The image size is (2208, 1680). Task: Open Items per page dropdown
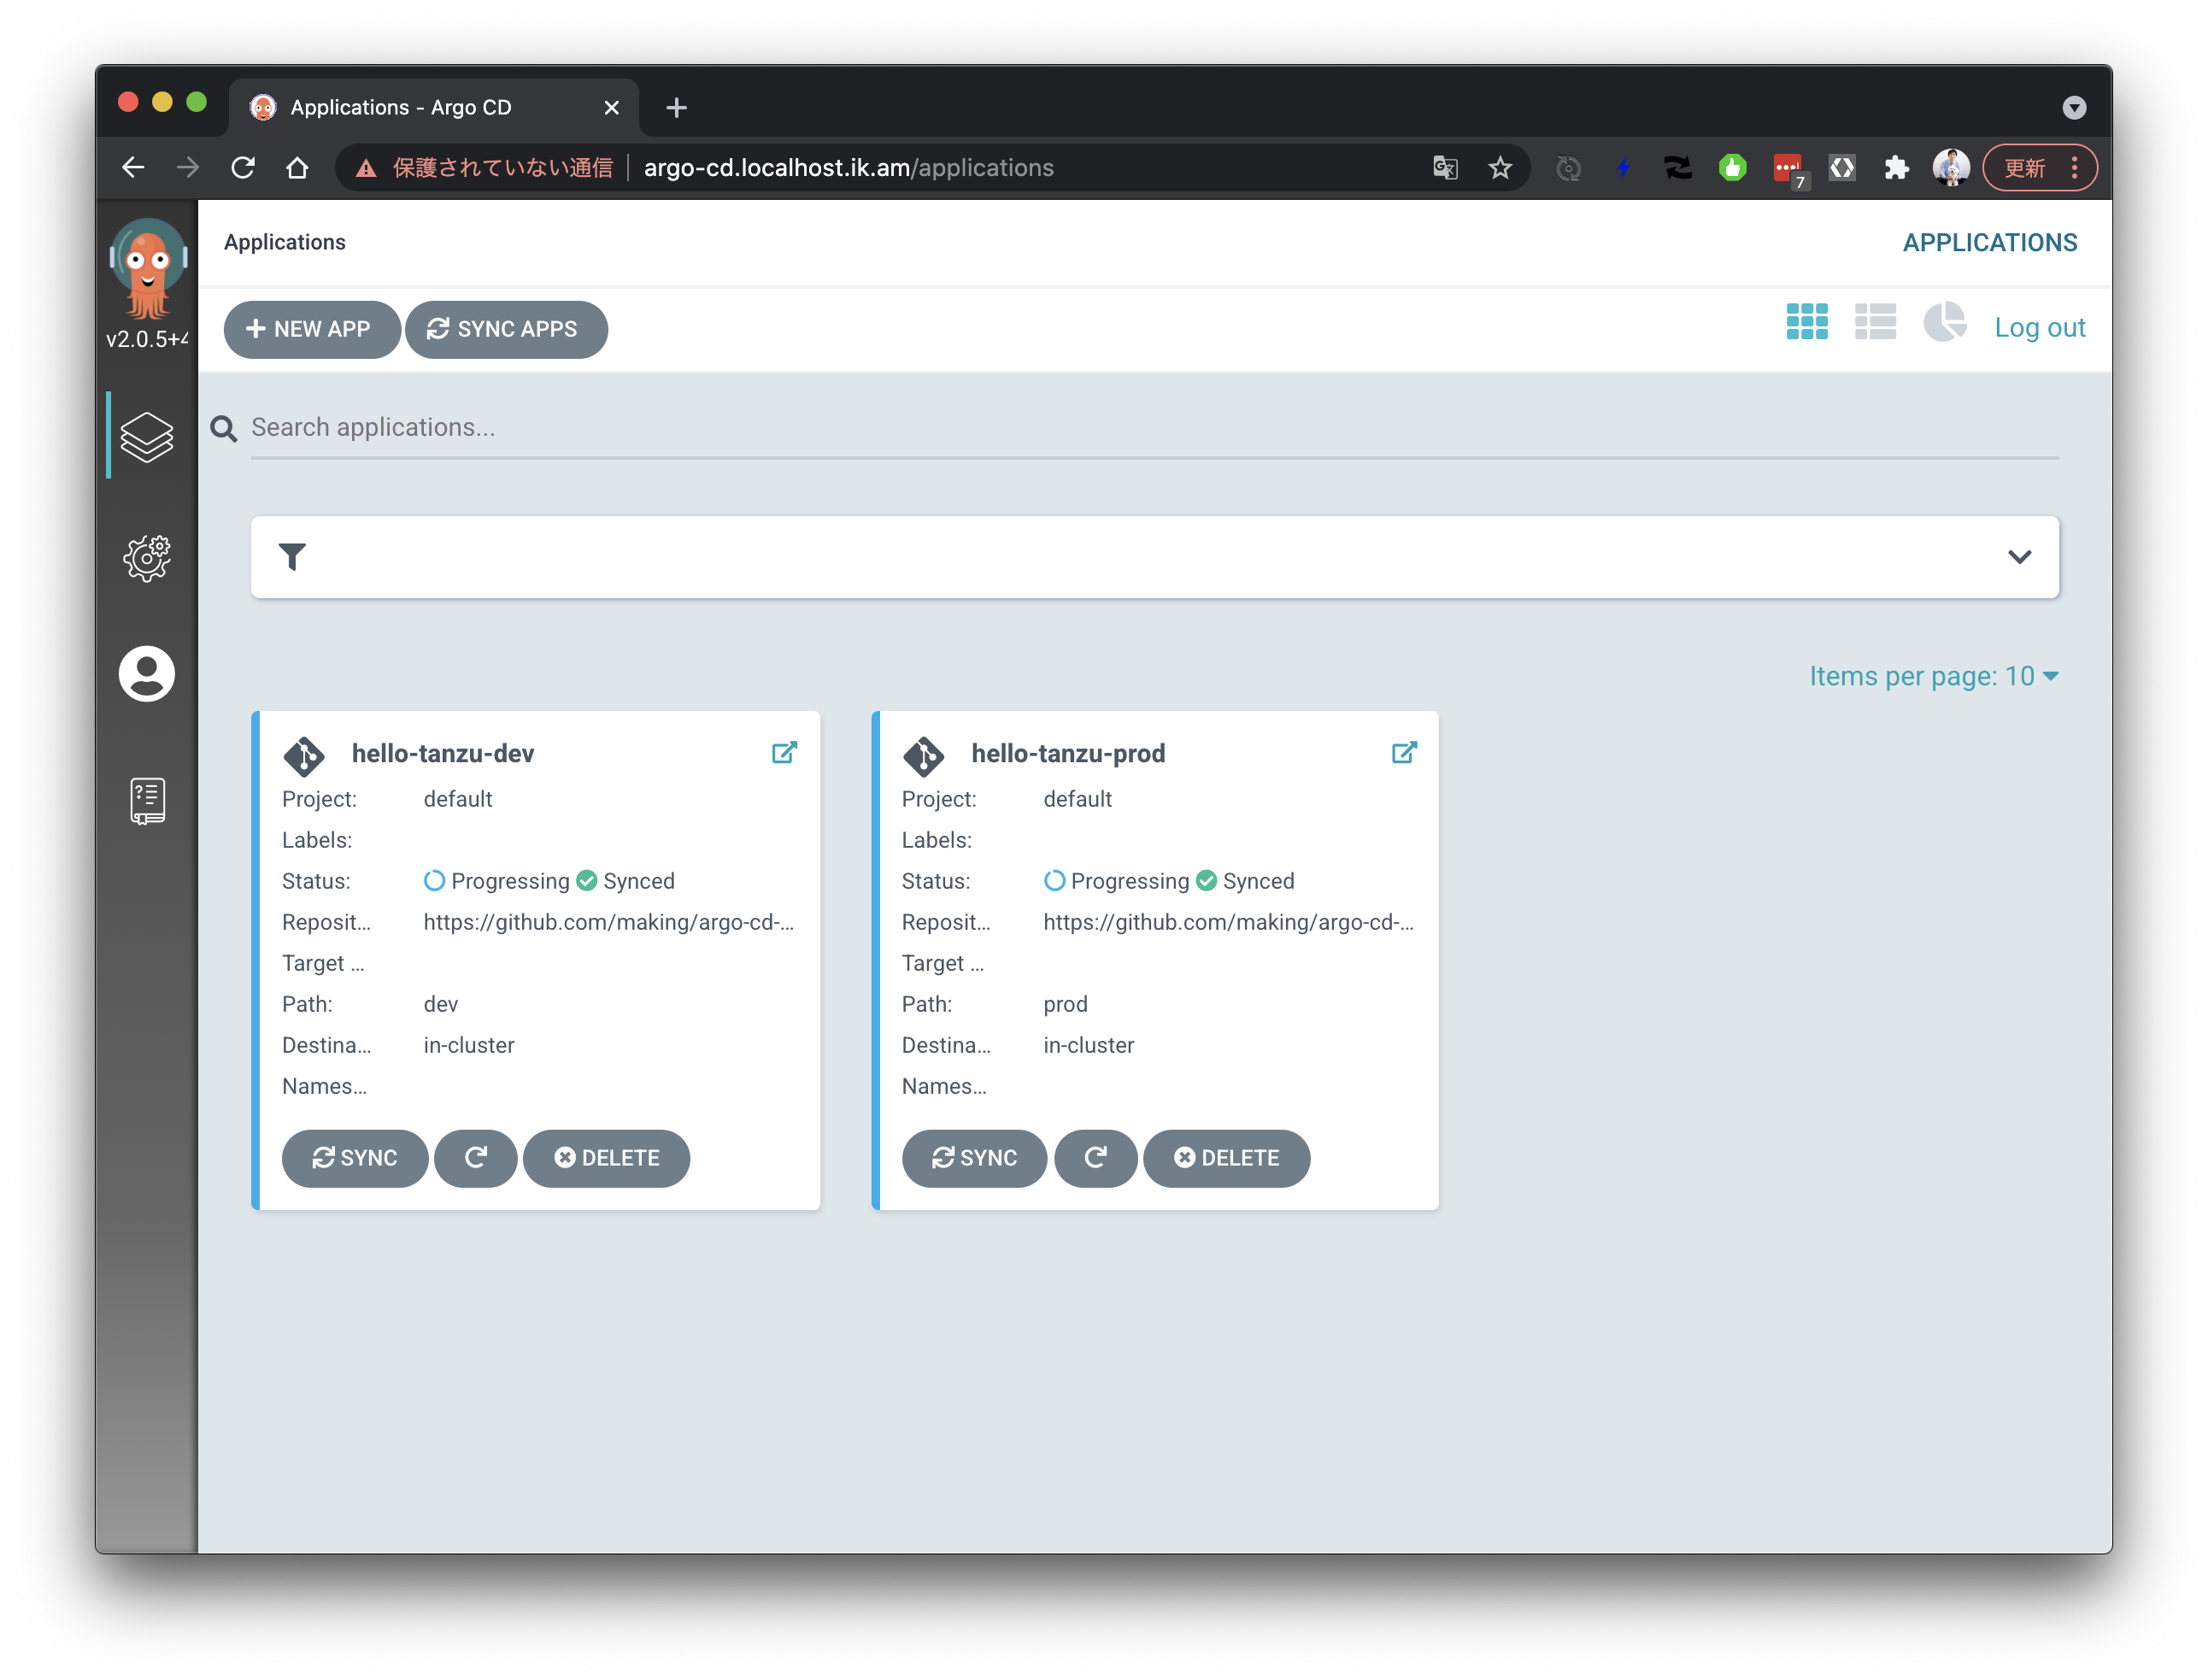1933,677
